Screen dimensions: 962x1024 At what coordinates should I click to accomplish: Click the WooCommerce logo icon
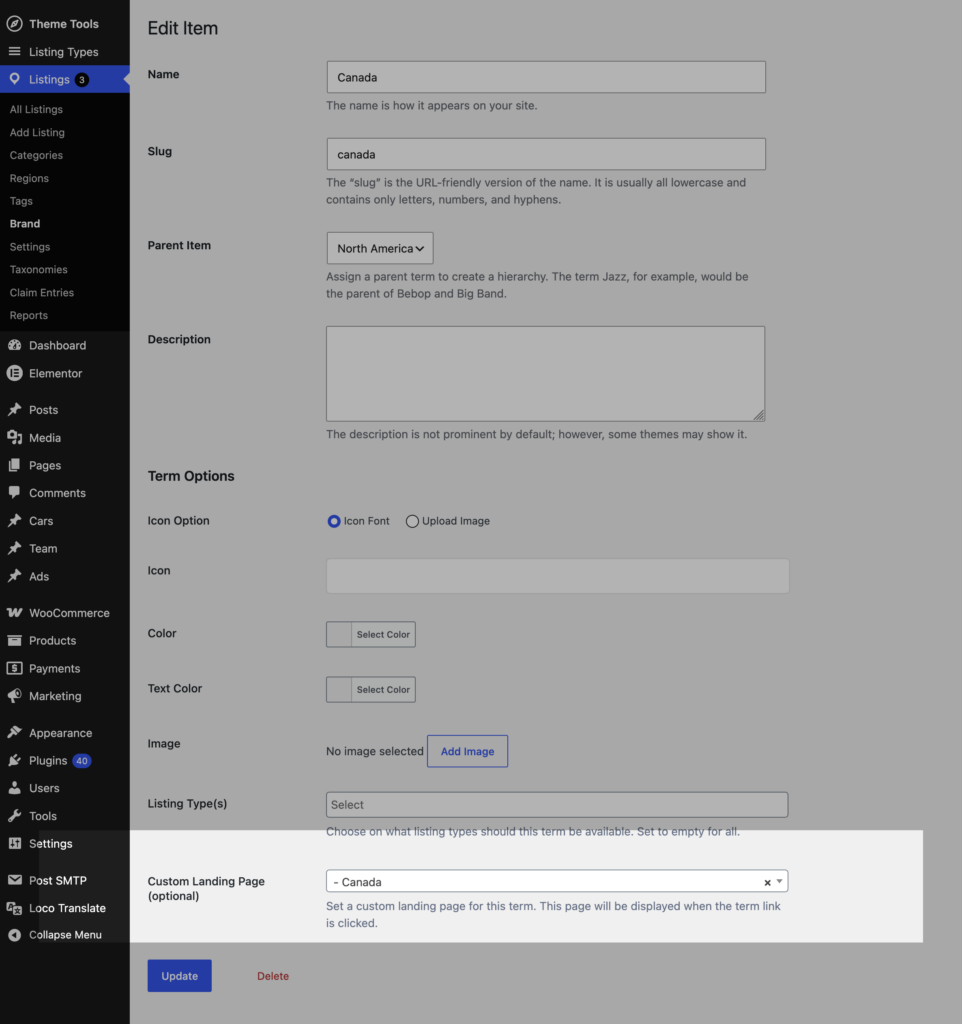pos(14,613)
